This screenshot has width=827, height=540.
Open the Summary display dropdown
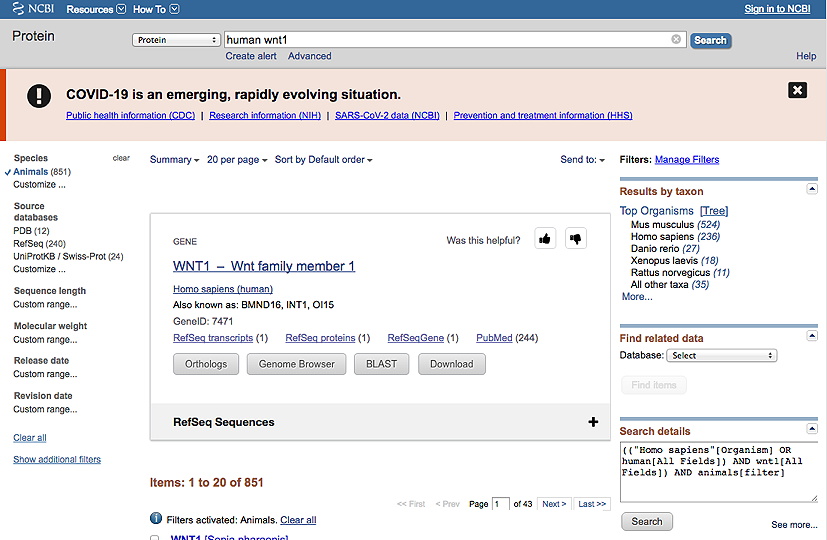pos(174,160)
